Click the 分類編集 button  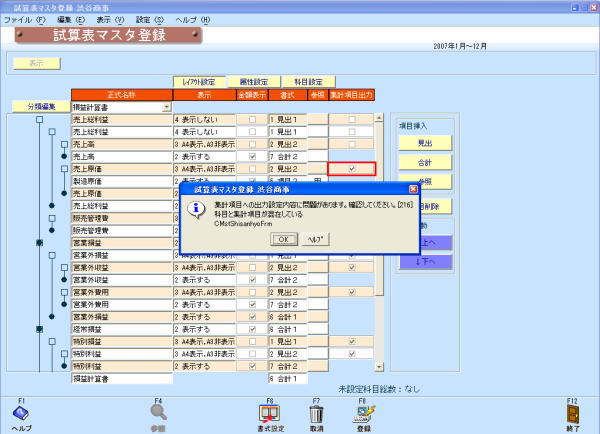coord(34,106)
